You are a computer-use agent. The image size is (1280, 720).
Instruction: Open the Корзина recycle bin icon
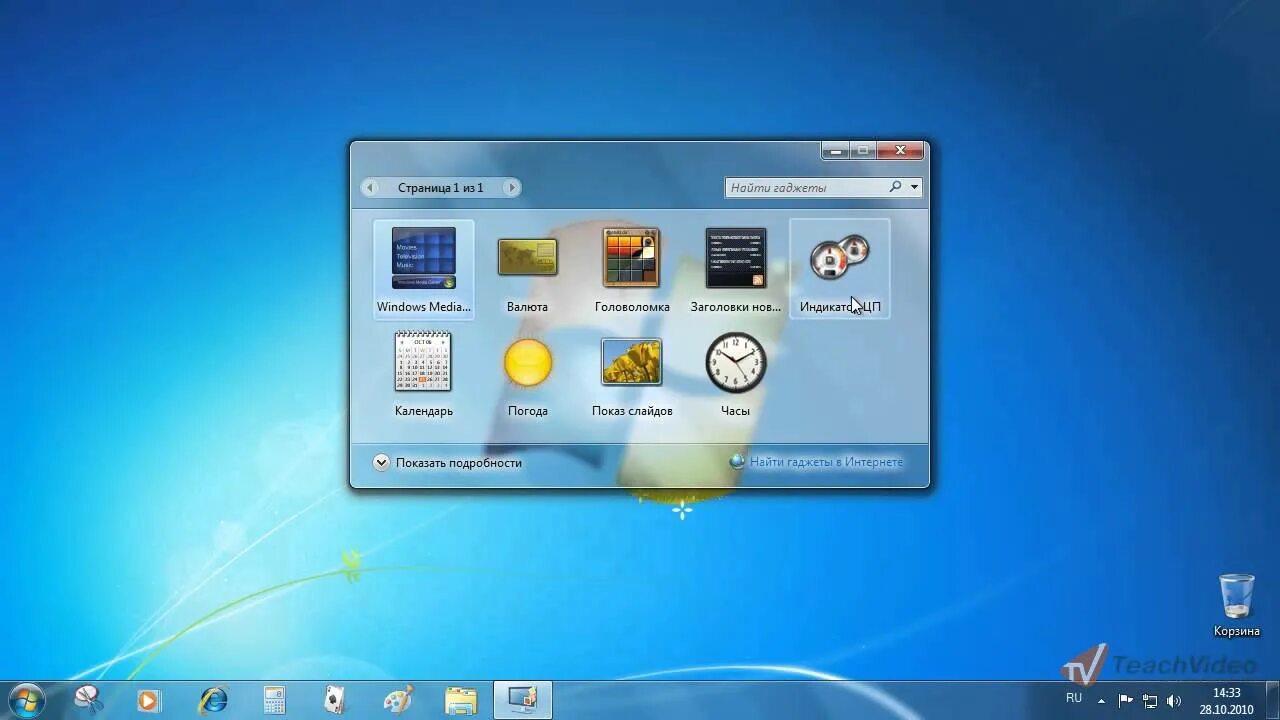coord(1237,596)
